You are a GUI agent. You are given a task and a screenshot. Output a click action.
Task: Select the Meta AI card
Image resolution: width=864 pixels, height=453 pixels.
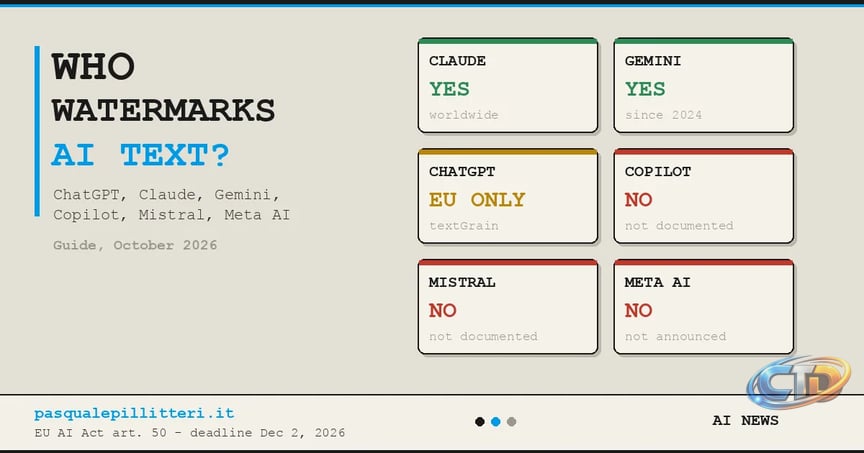click(x=704, y=307)
